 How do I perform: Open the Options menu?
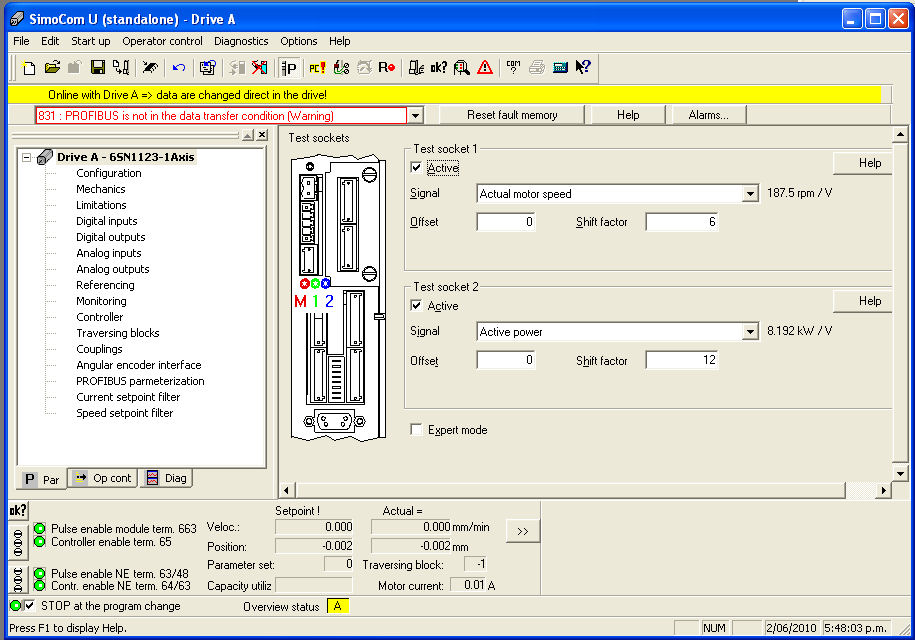coord(298,41)
